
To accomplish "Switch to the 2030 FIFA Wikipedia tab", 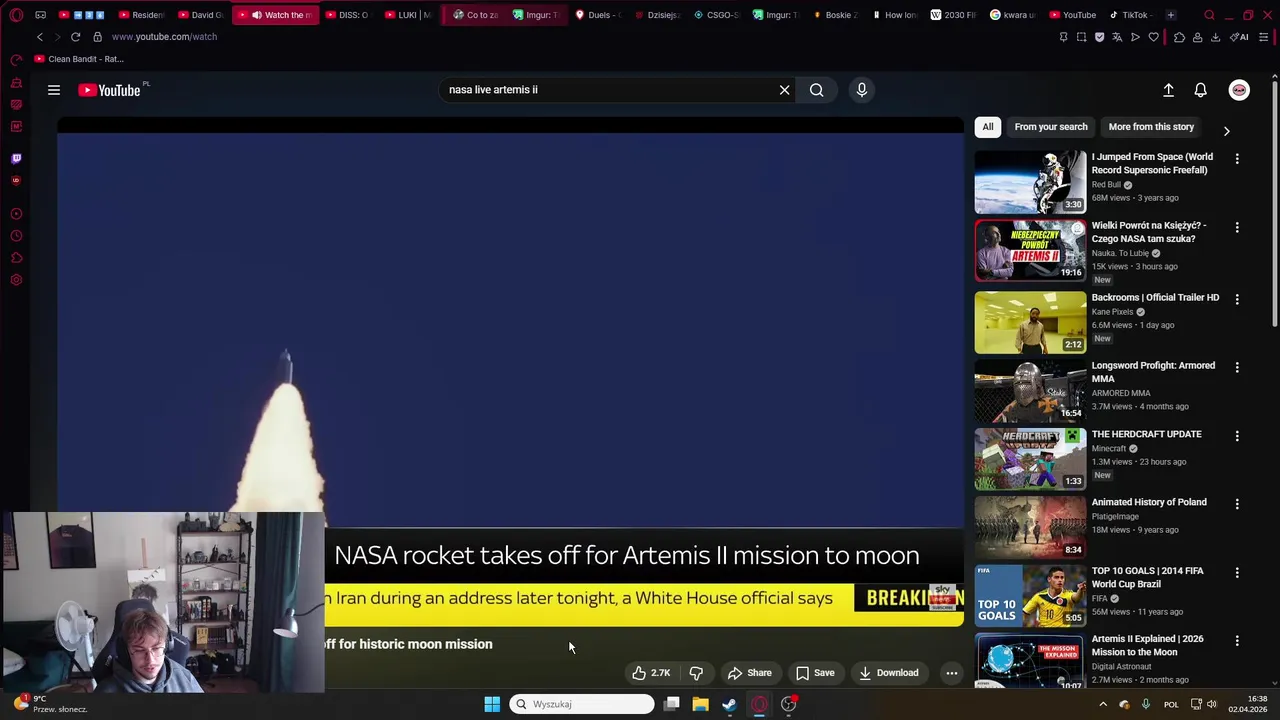I will tap(955, 15).
